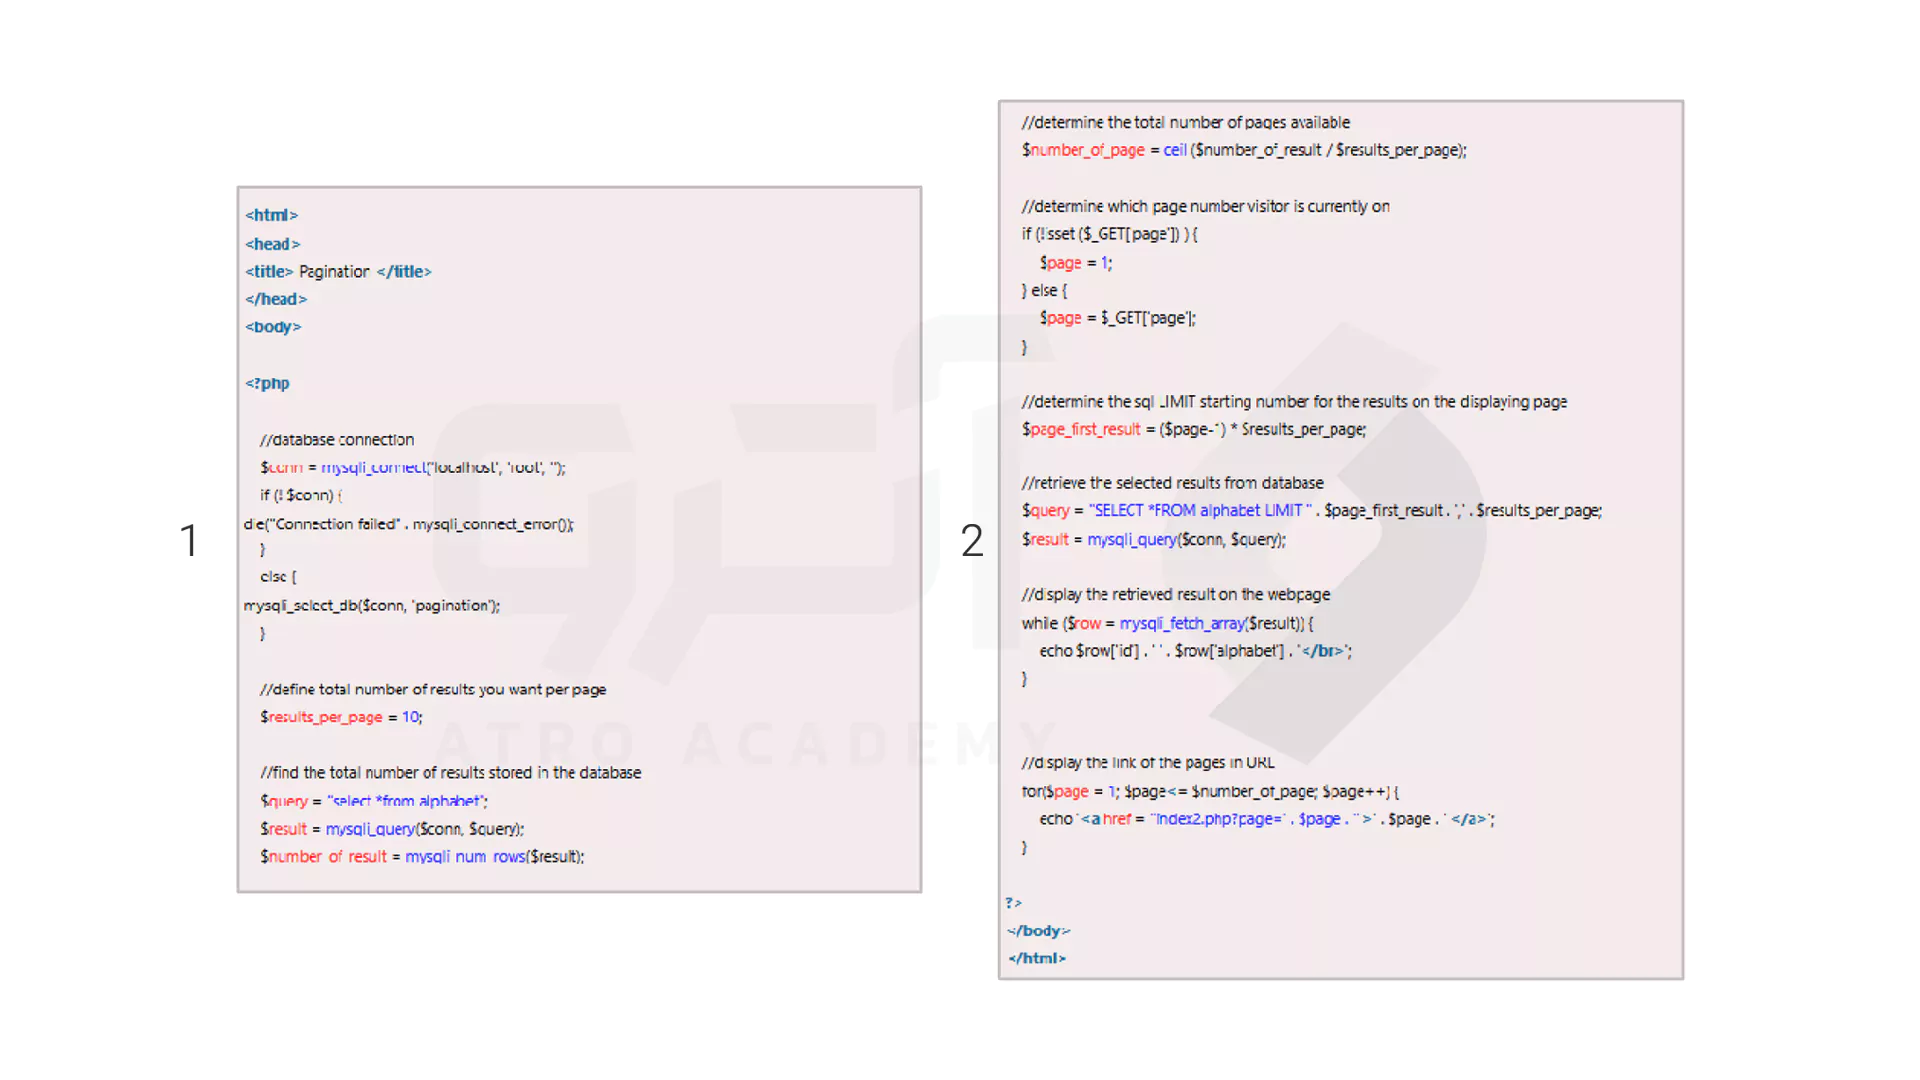The width and height of the screenshot is (1920, 1080).
Task: Click the } else { line in panel 2
Action: 1044,290
